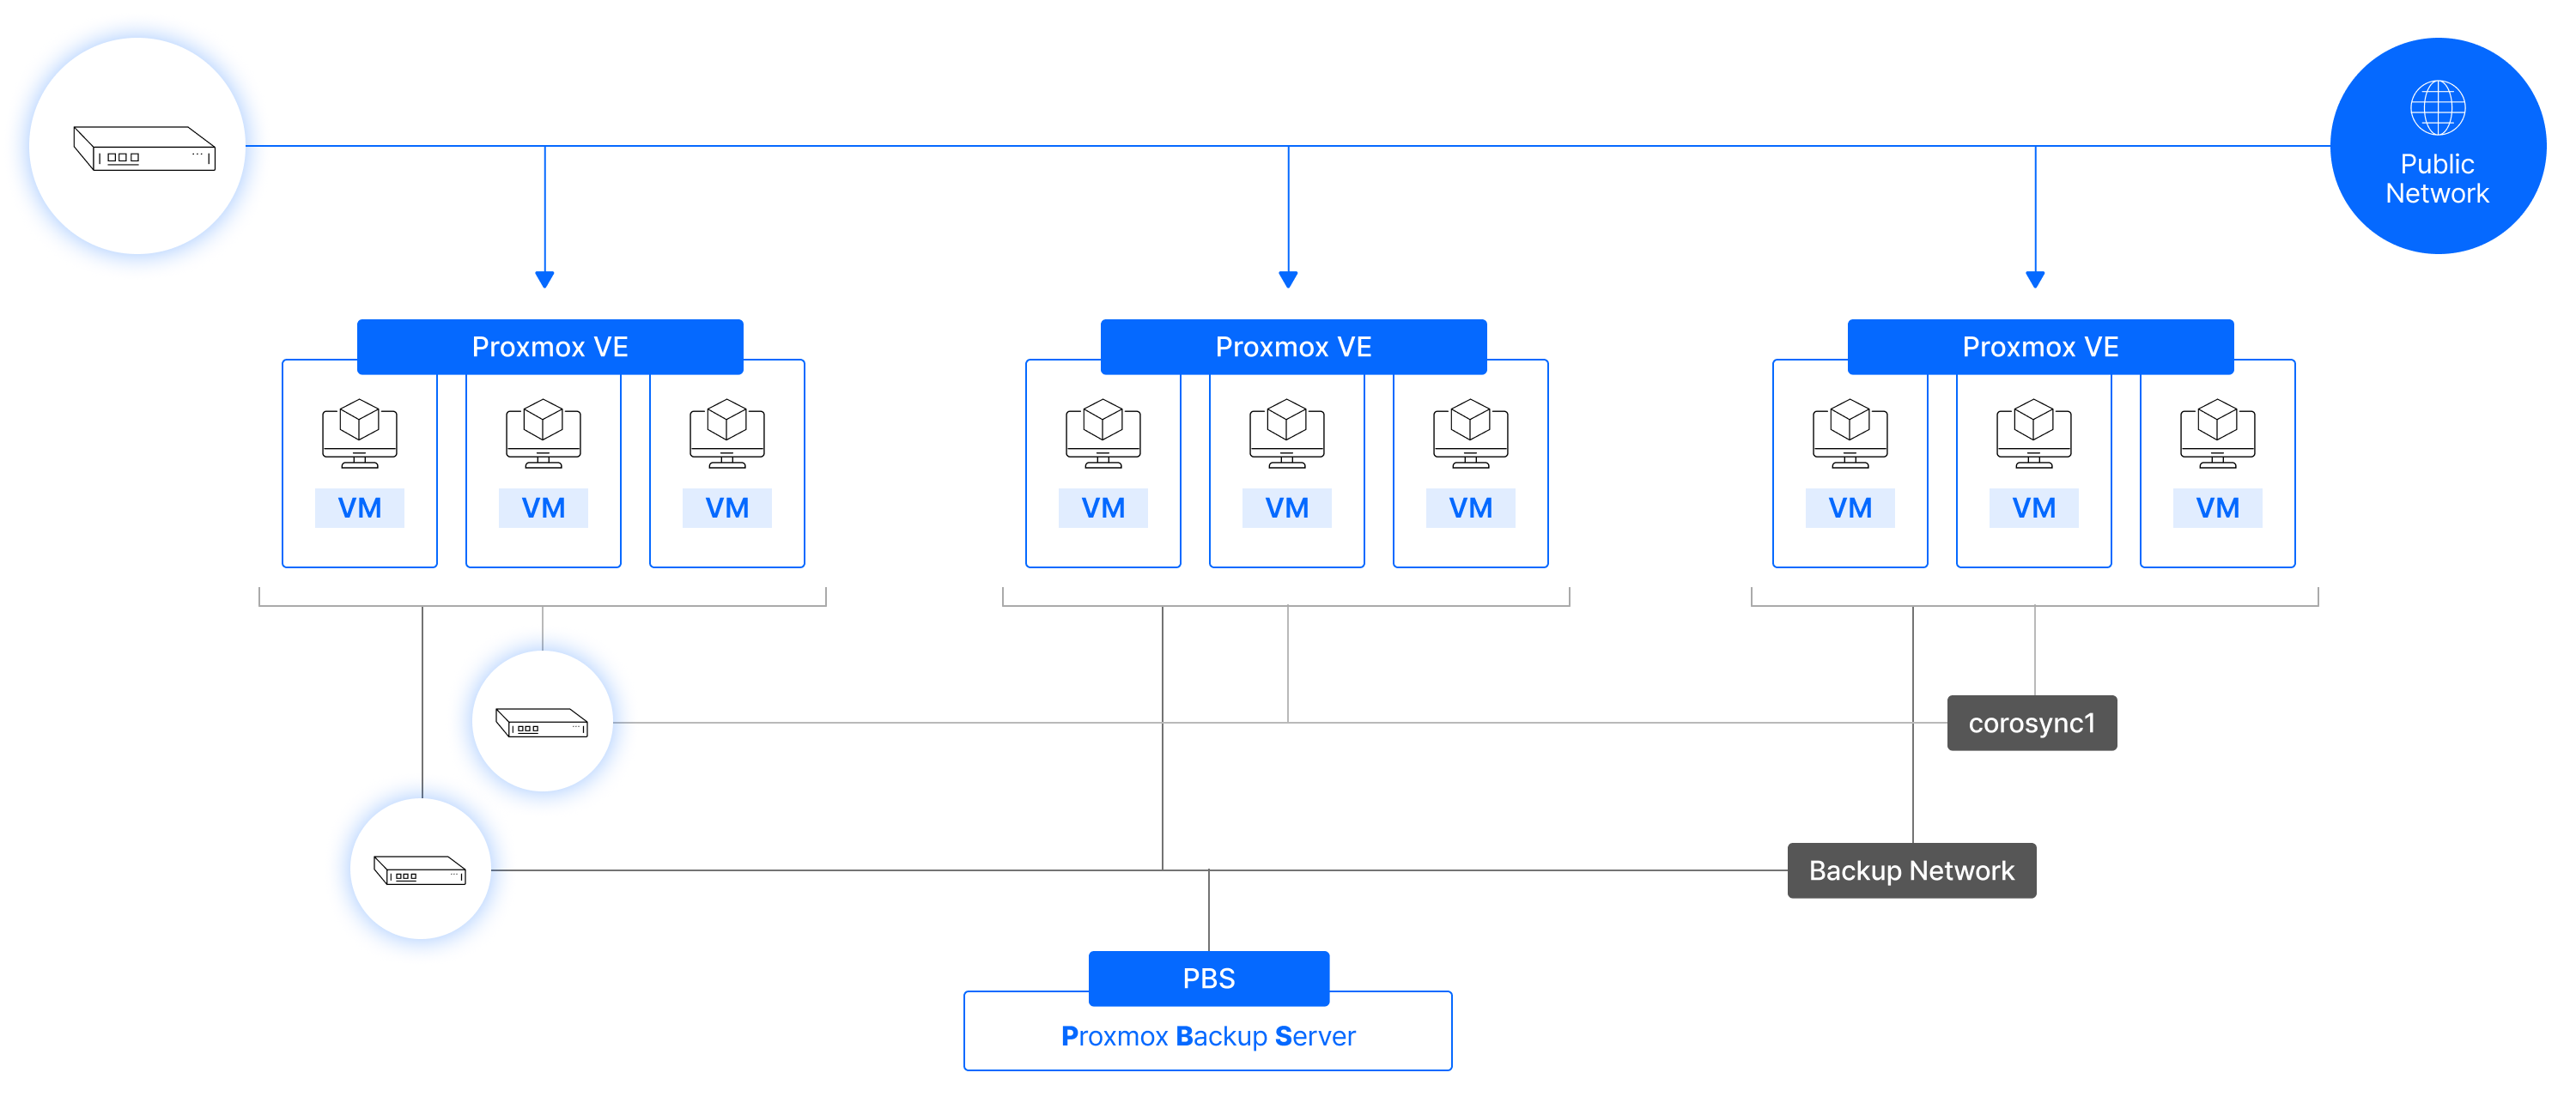The width and height of the screenshot is (2576, 1109).
Task: Click the left Proxmox VE header
Action: (550, 347)
